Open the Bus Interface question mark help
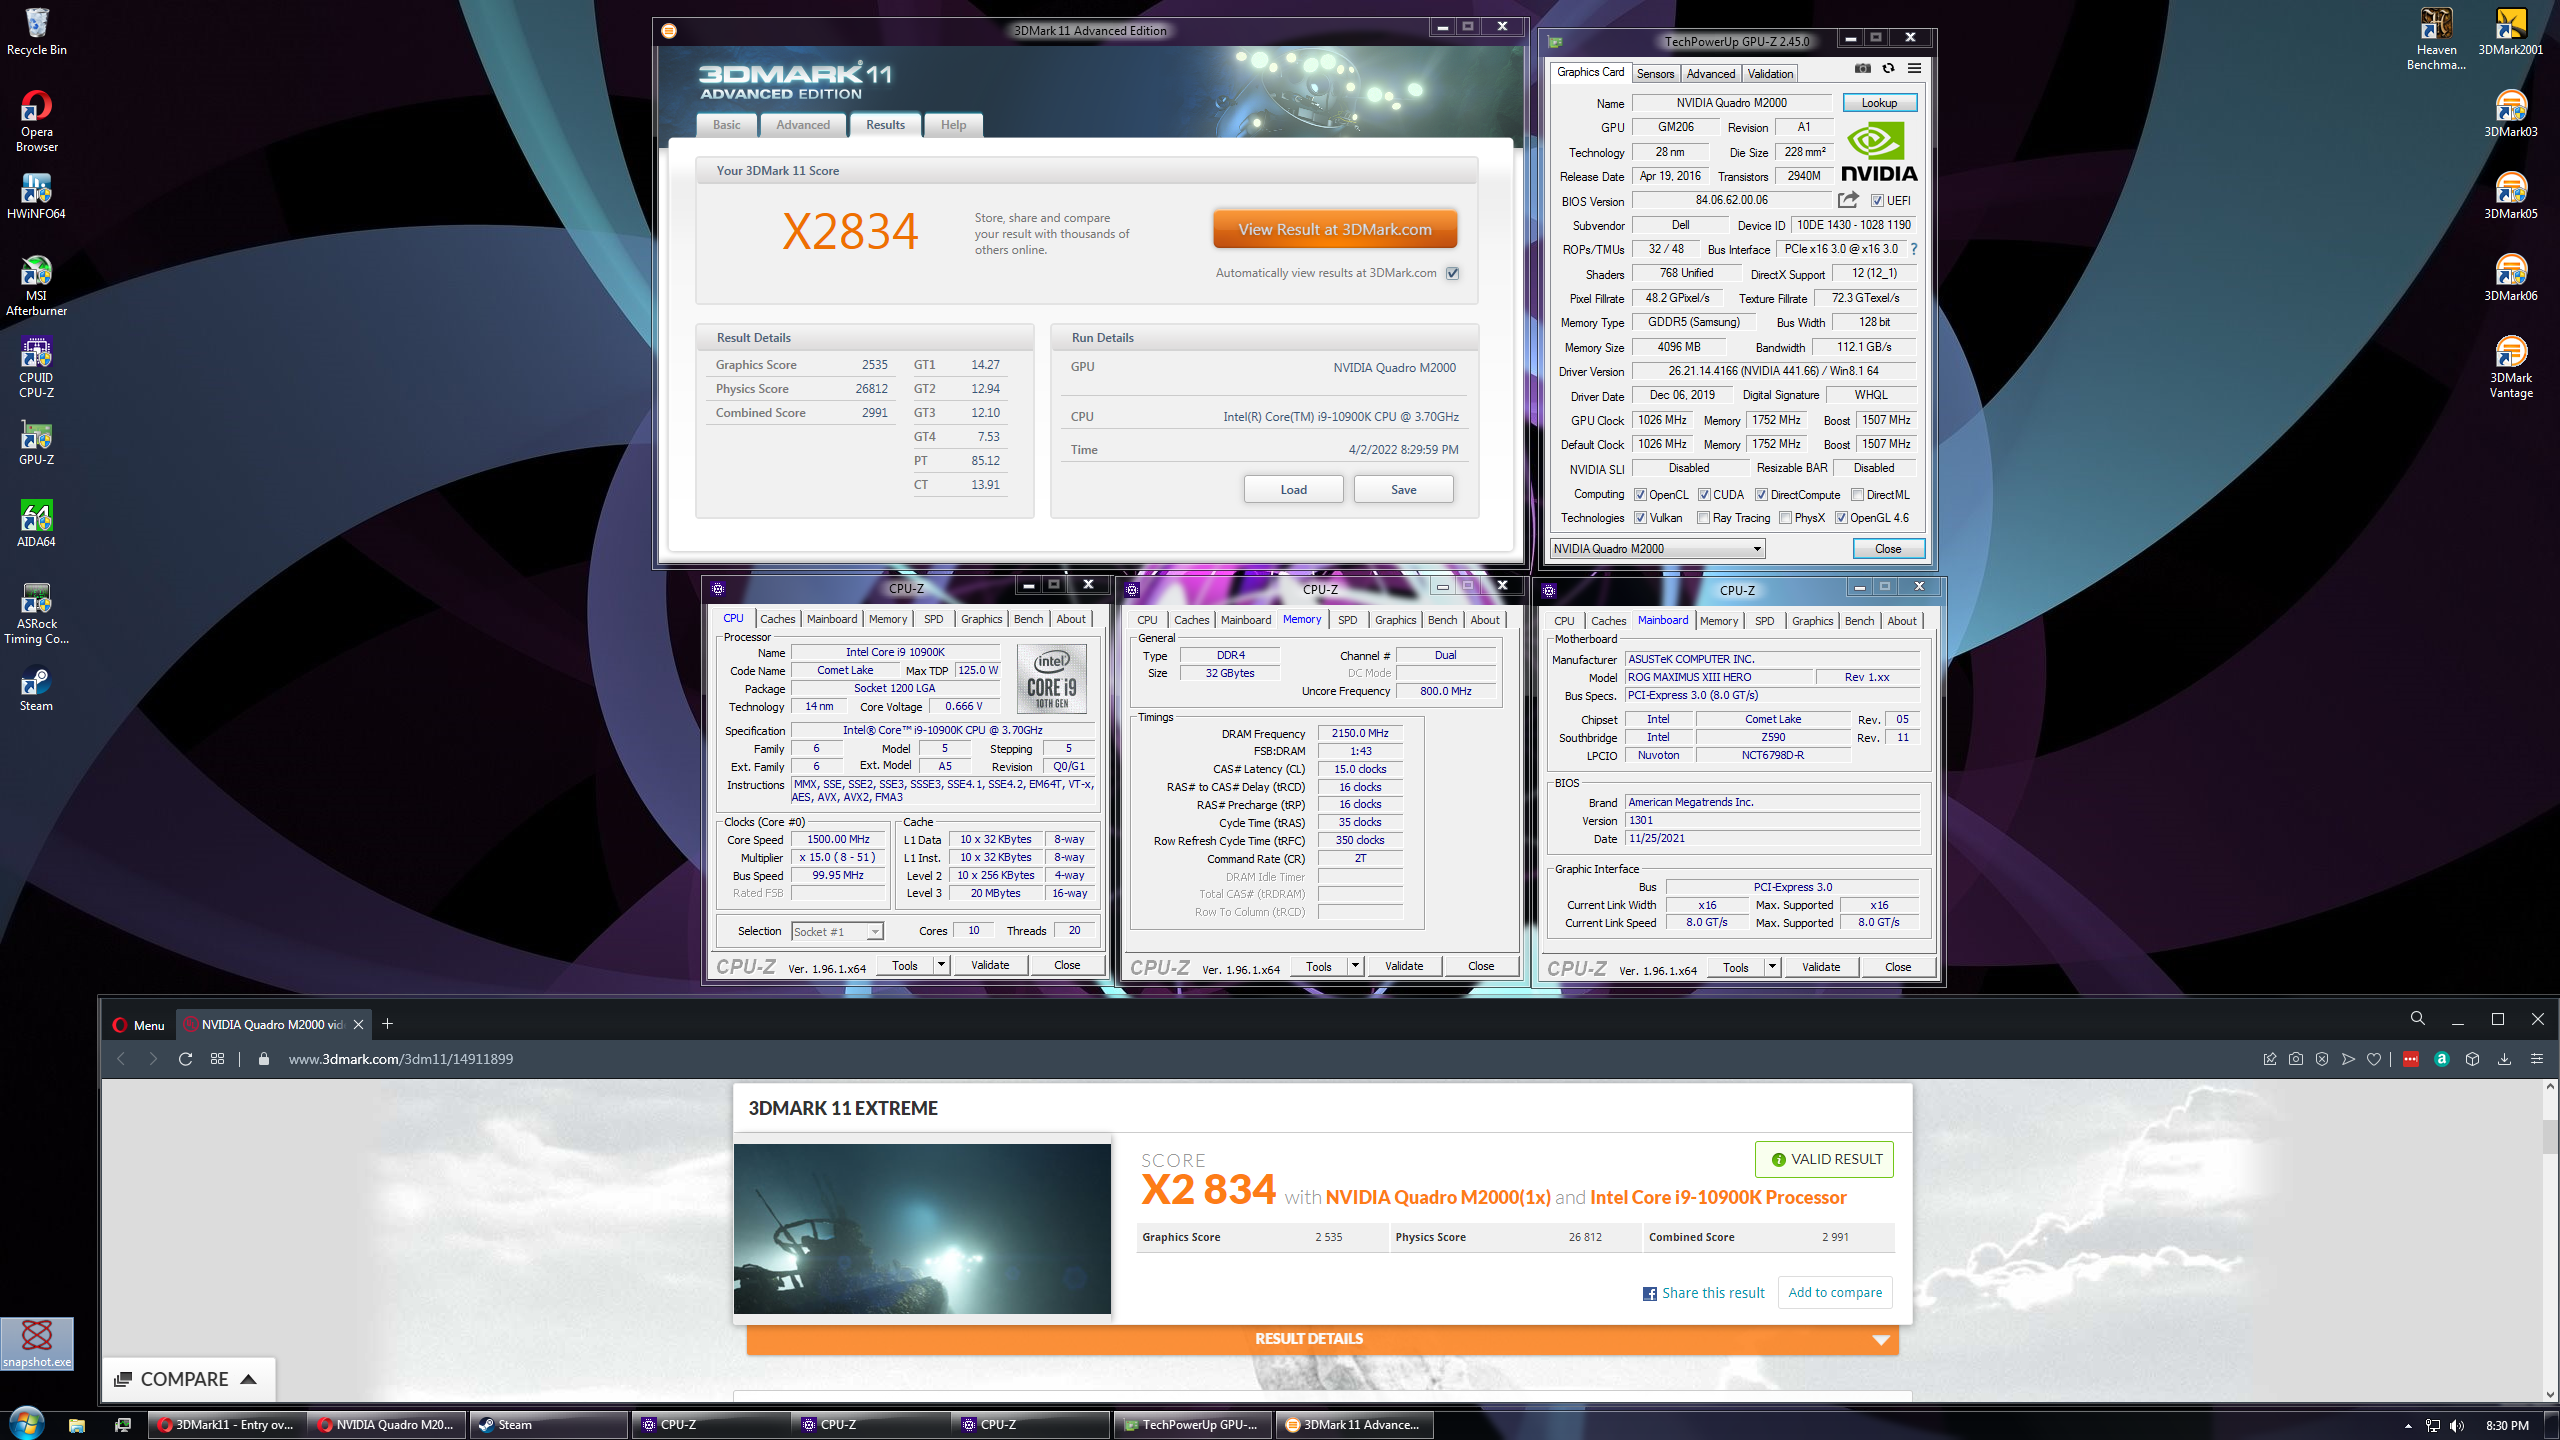 coord(1914,249)
